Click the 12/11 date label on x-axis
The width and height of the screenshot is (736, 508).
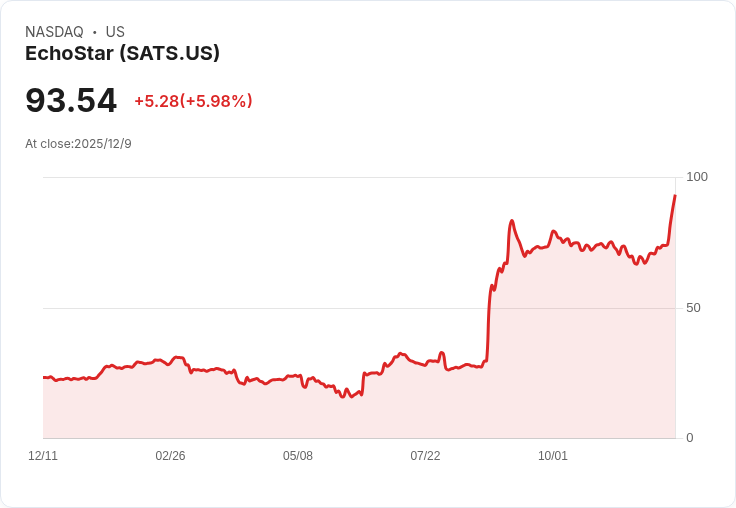point(43,456)
